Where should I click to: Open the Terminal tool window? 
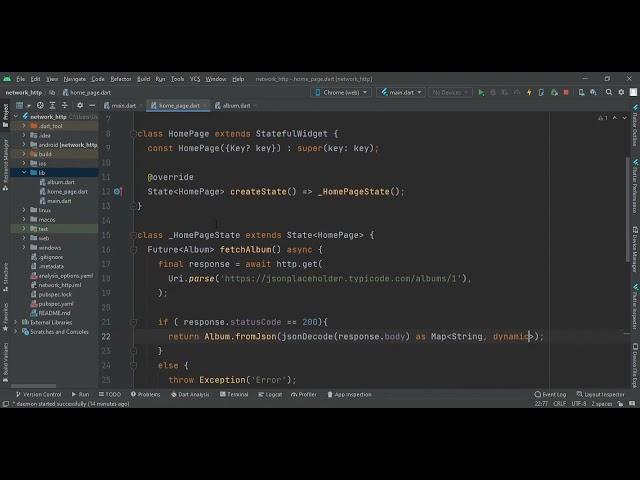(x=234, y=395)
